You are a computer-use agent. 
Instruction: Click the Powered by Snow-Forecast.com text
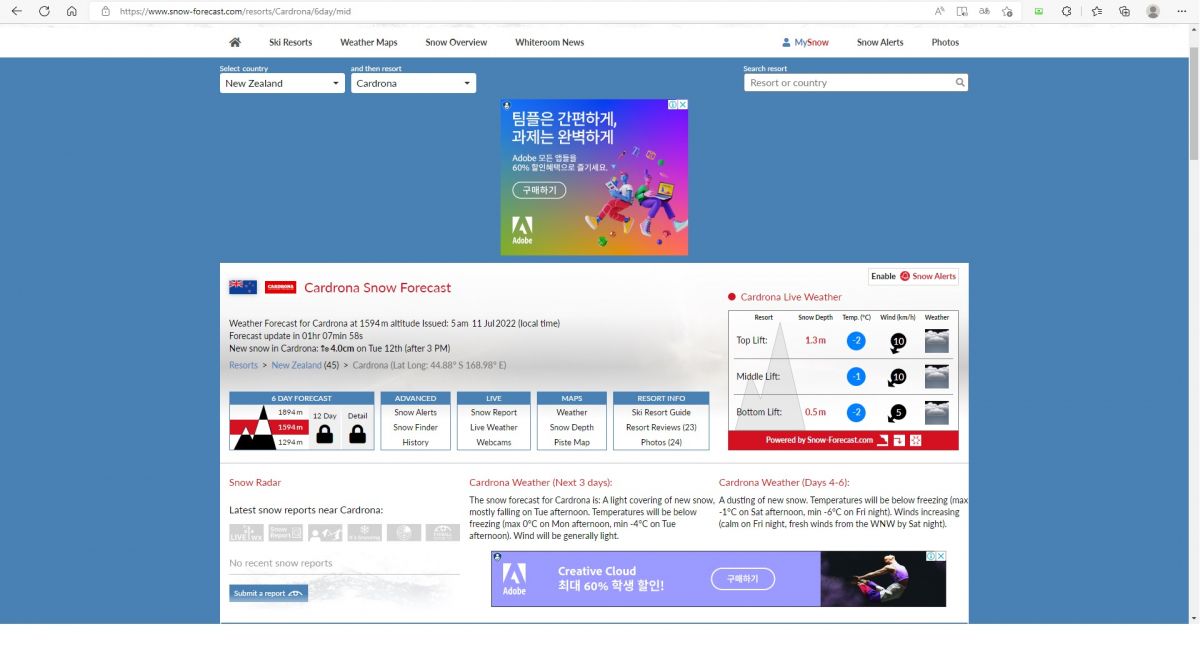(819, 440)
